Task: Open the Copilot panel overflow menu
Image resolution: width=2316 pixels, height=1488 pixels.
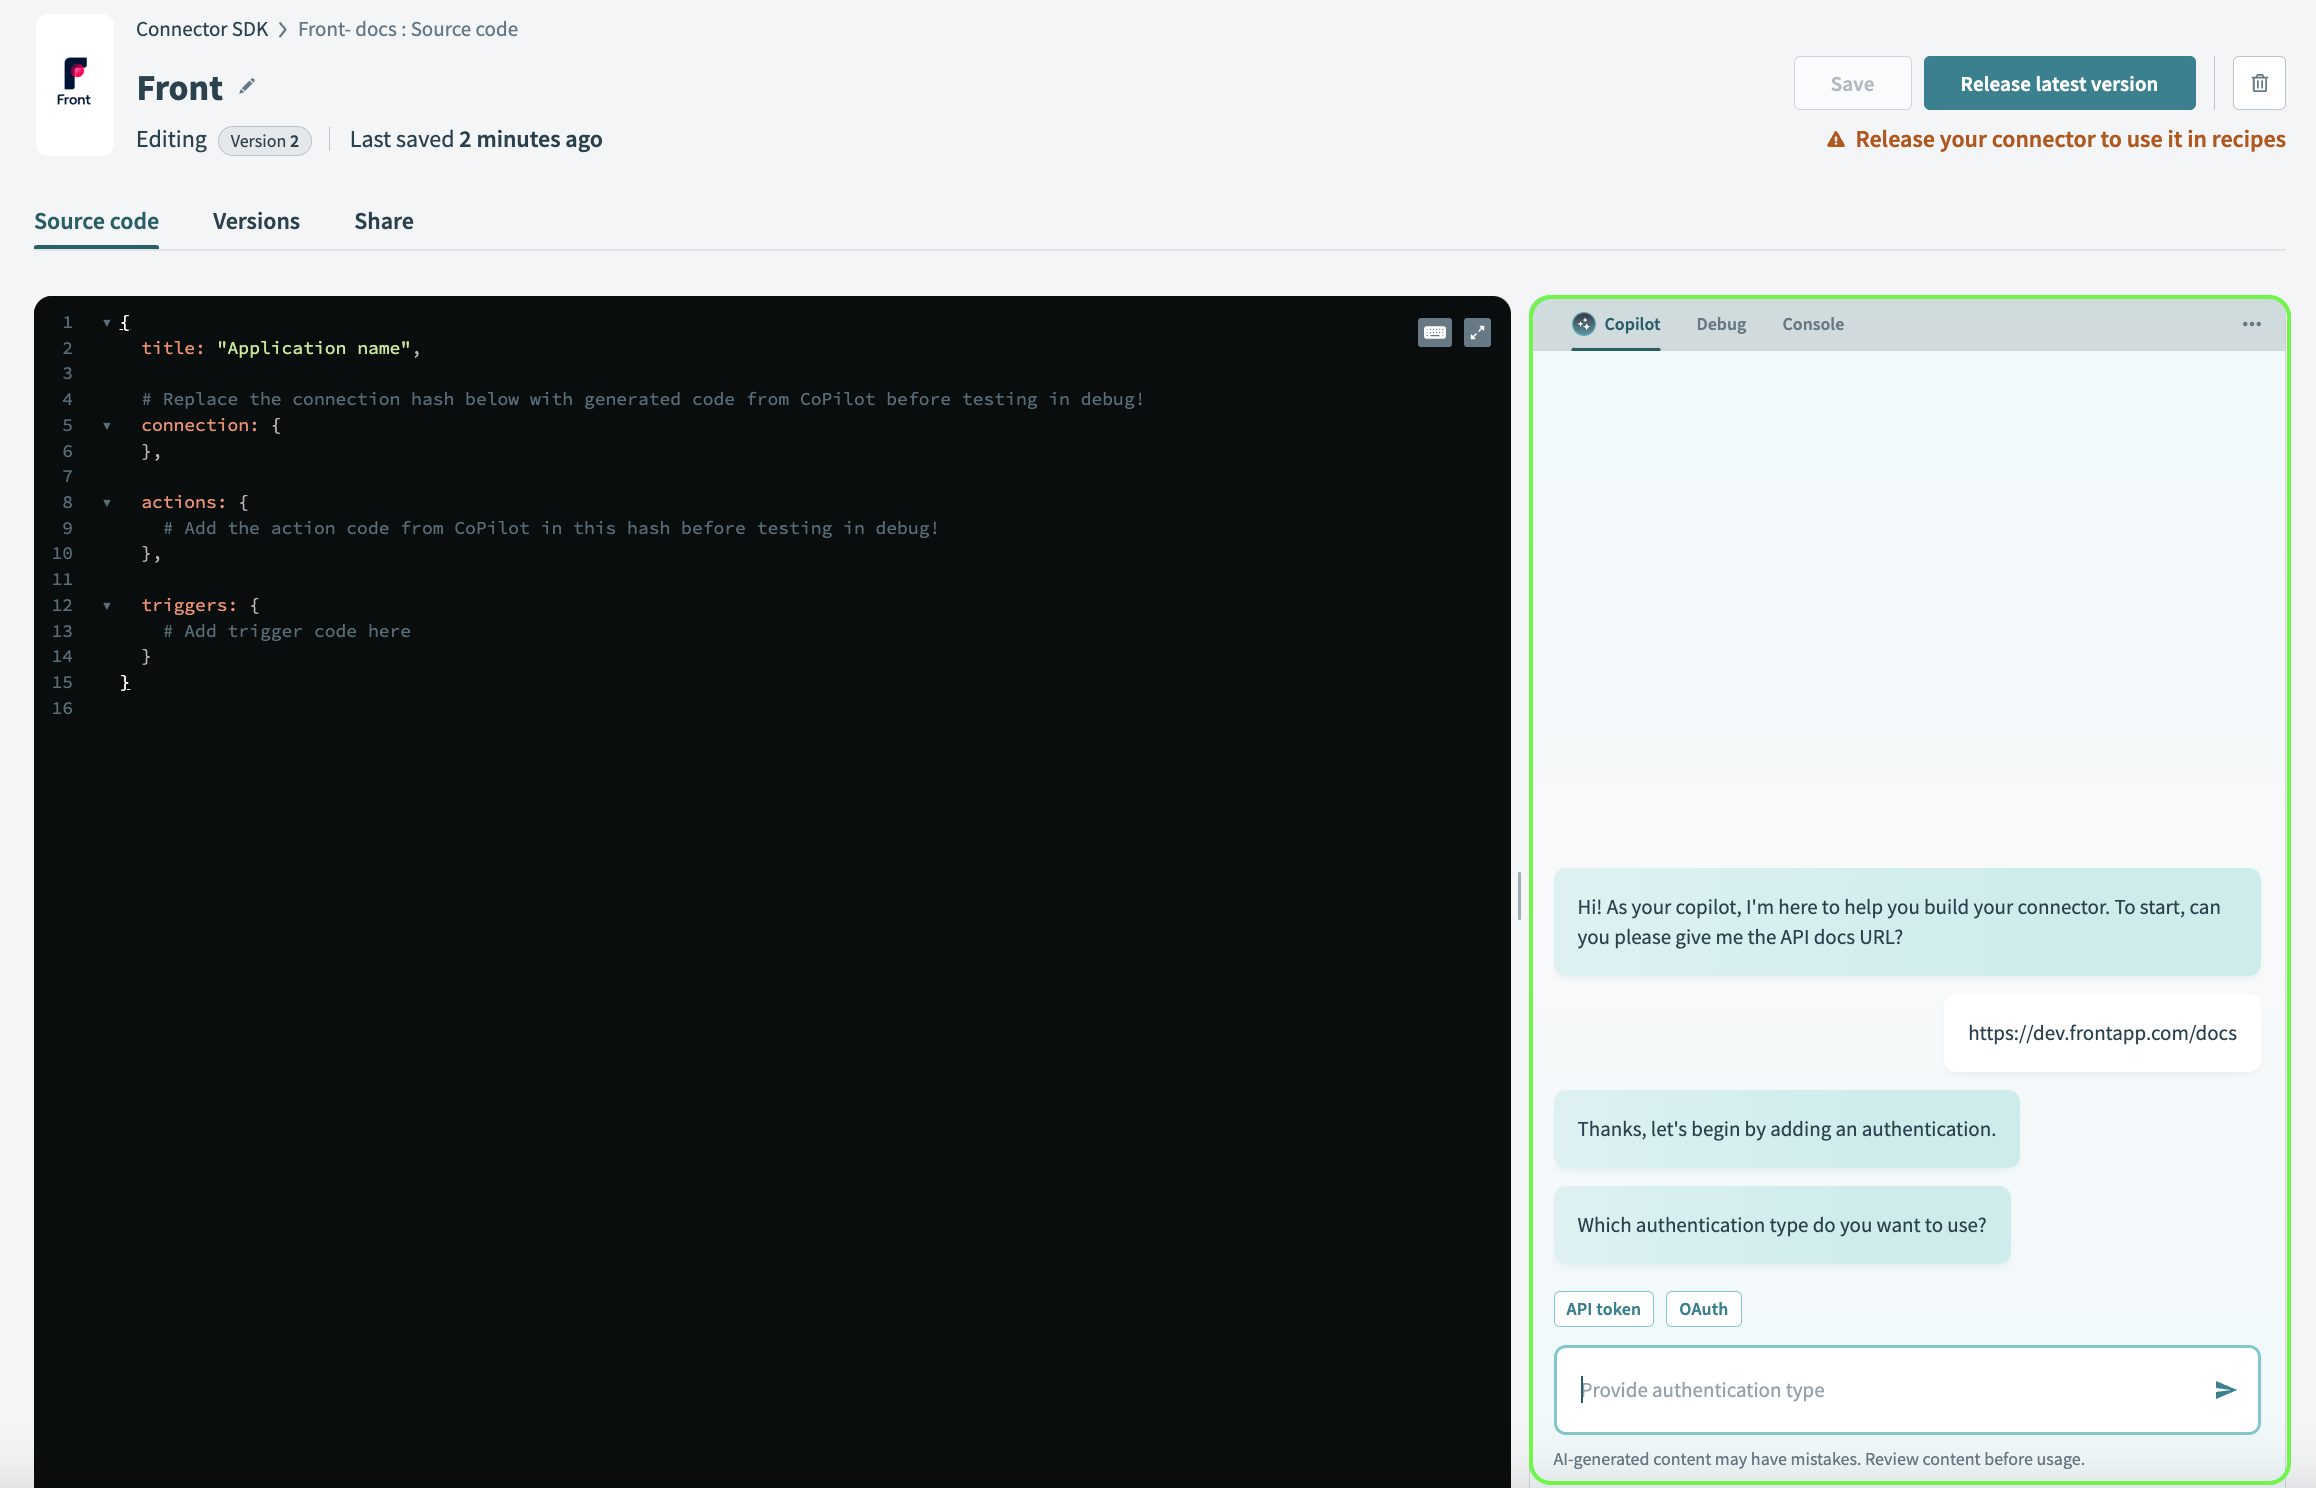Action: click(2252, 323)
